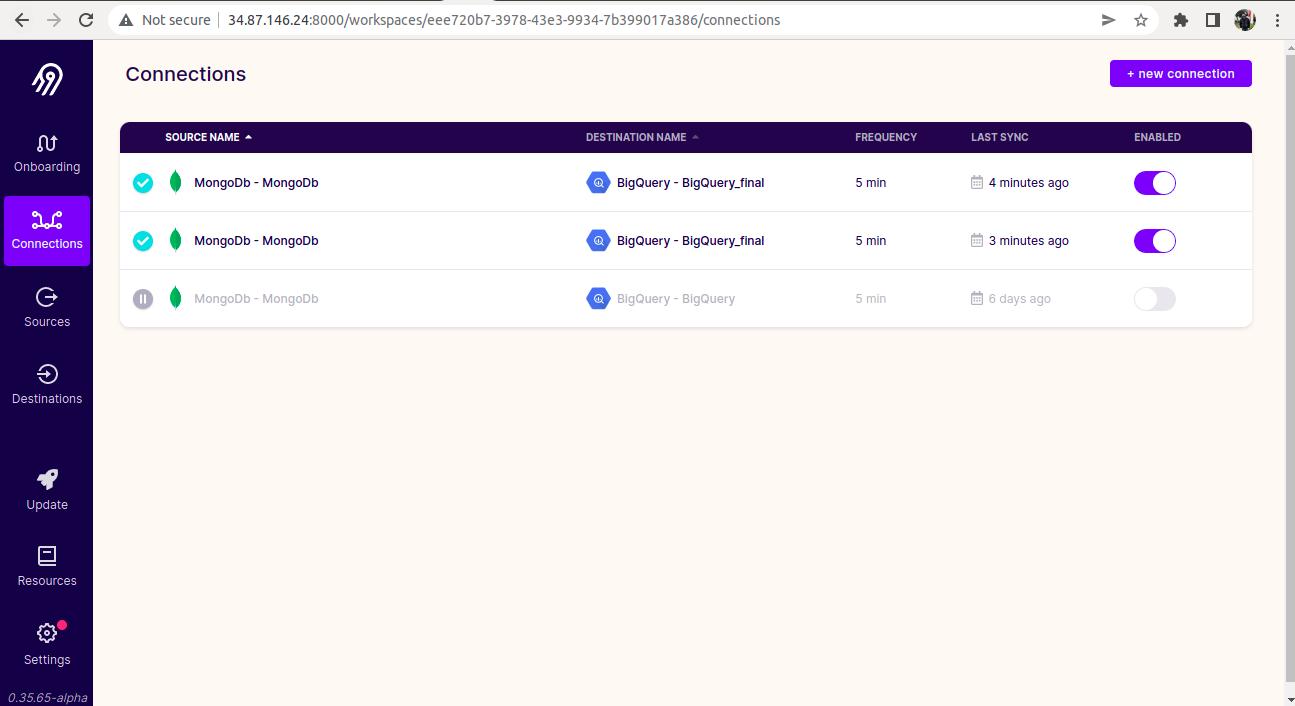The width and height of the screenshot is (1295, 706).
Task: Click the Update rocket icon
Action: pyautogui.click(x=47, y=480)
